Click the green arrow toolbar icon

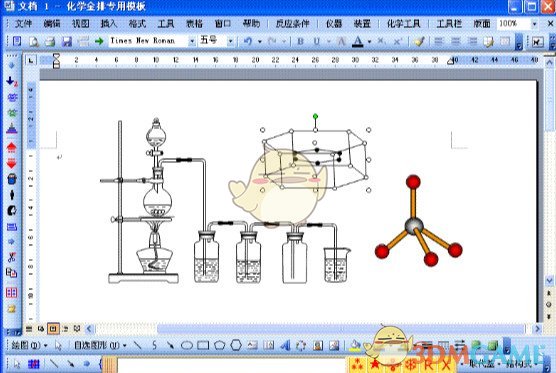coord(99,41)
